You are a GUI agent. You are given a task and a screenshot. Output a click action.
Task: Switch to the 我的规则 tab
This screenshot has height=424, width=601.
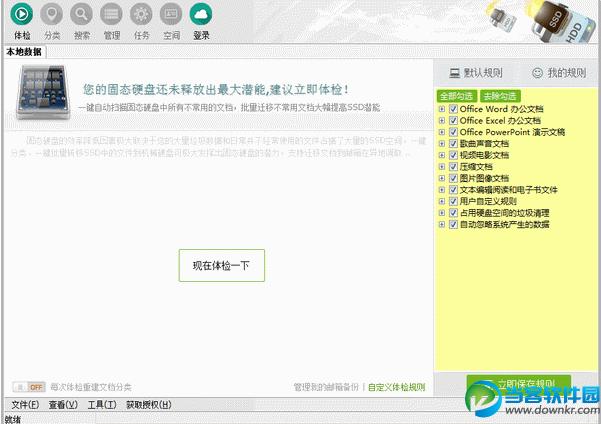[x=559, y=72]
